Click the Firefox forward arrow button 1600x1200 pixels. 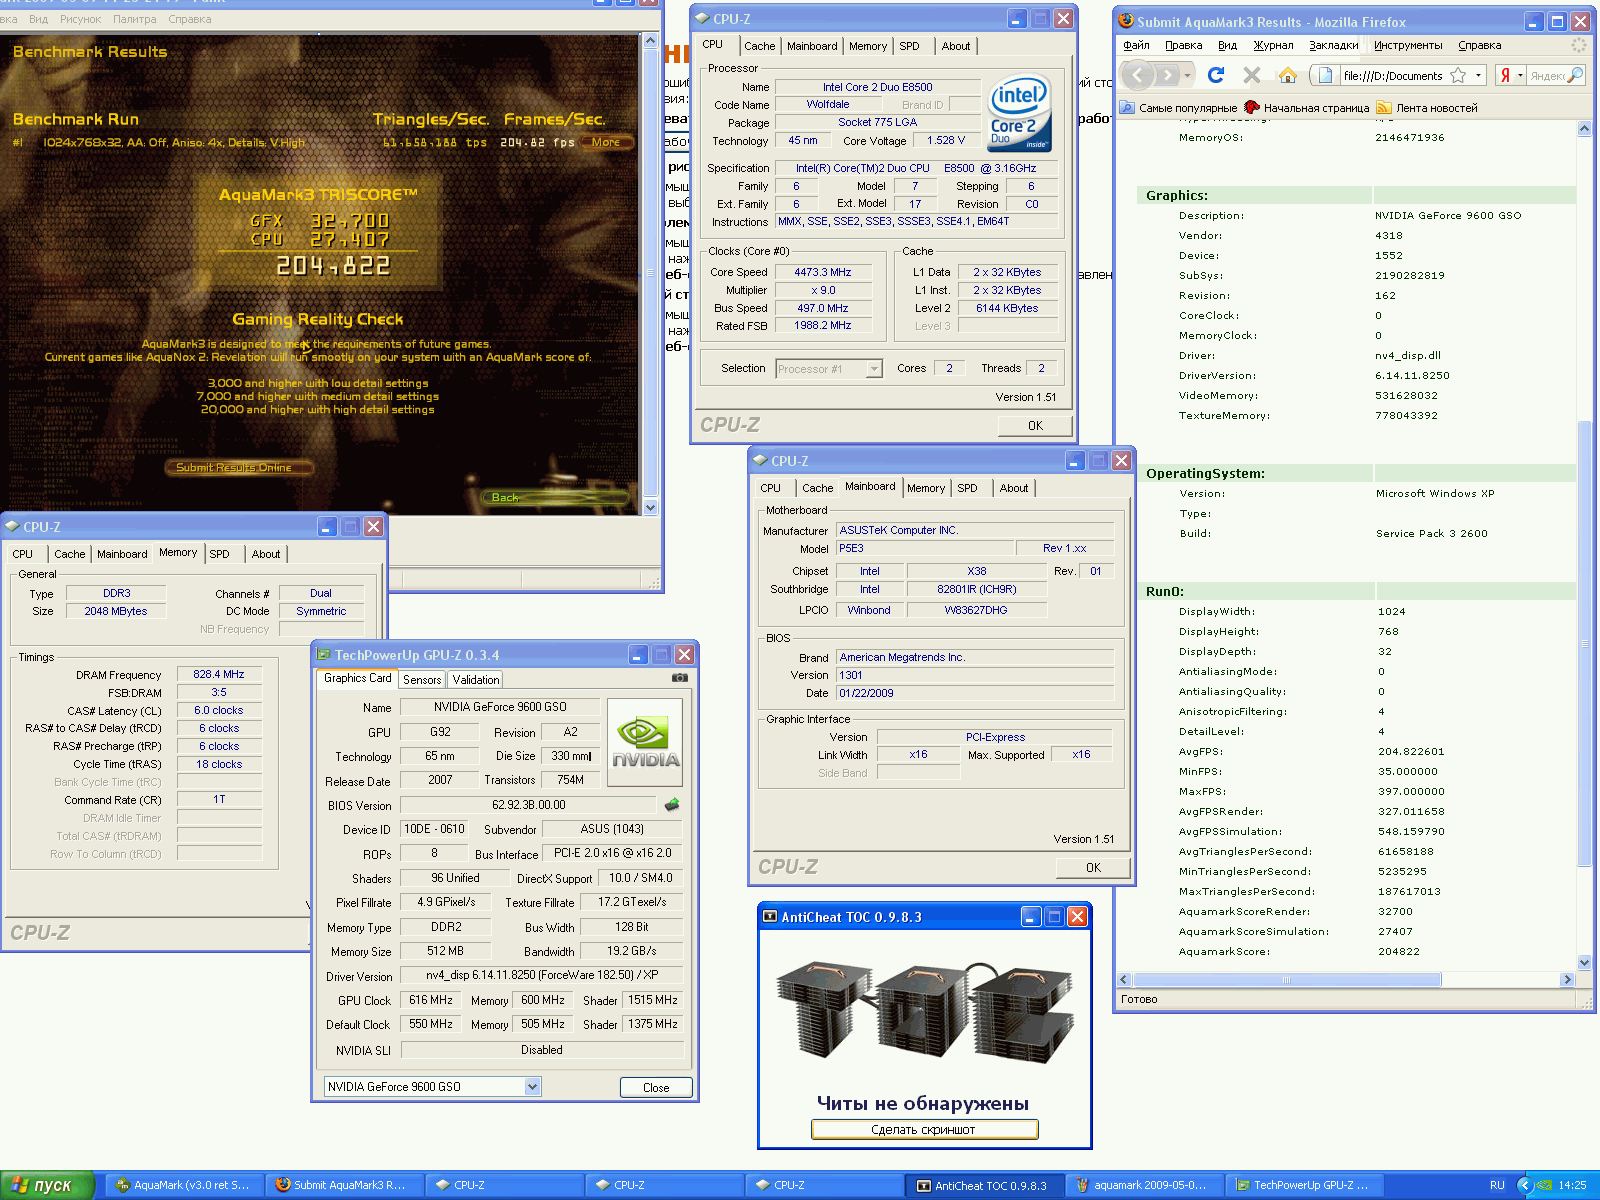[1167, 75]
